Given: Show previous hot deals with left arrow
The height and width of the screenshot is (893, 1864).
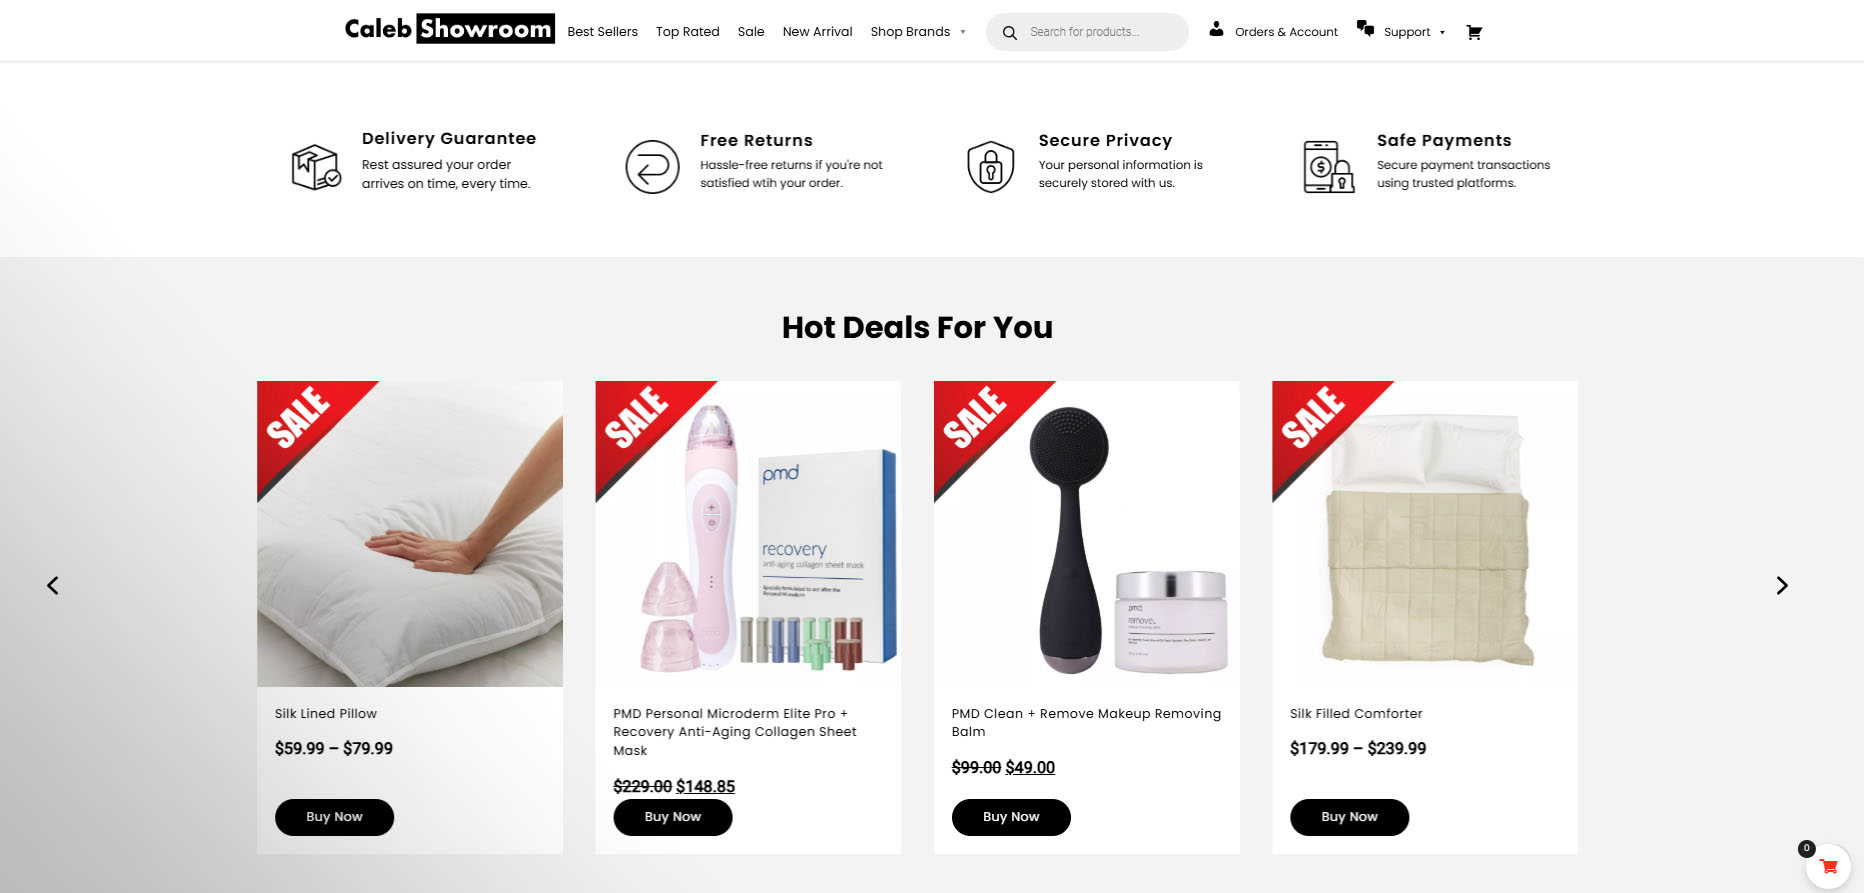Looking at the screenshot, I should tap(53, 585).
